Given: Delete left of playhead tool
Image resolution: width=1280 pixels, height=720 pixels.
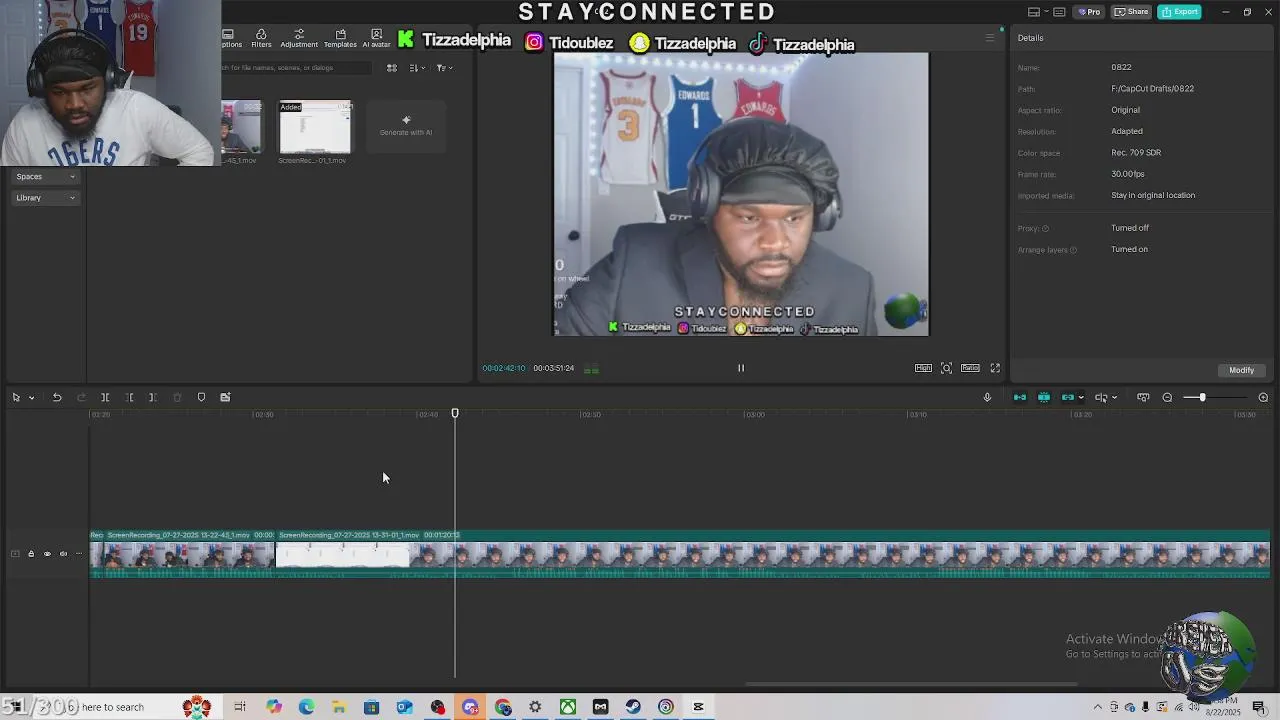Looking at the screenshot, I should (x=129, y=398).
